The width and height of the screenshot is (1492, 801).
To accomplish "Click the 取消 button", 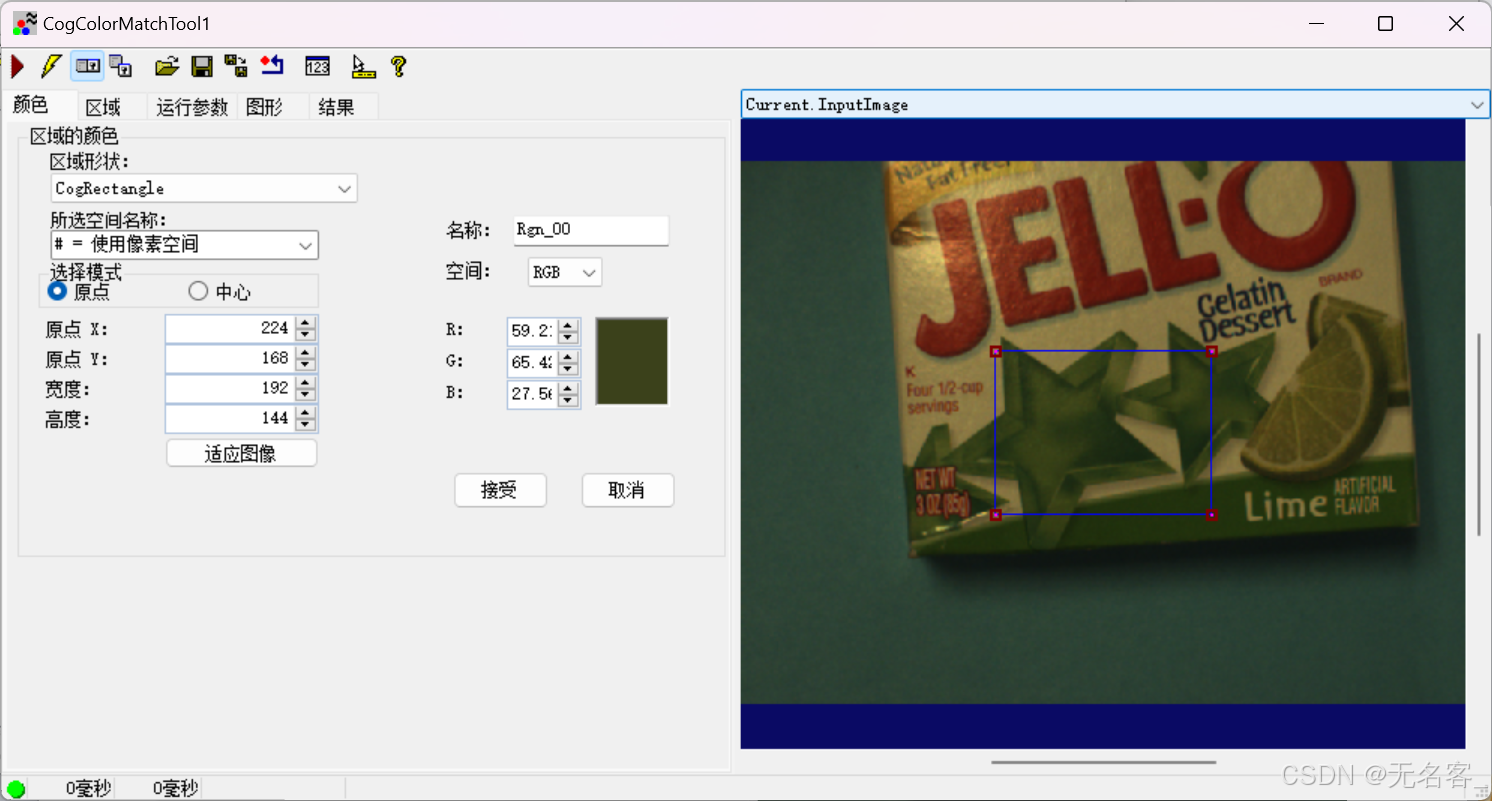I will pos(628,490).
